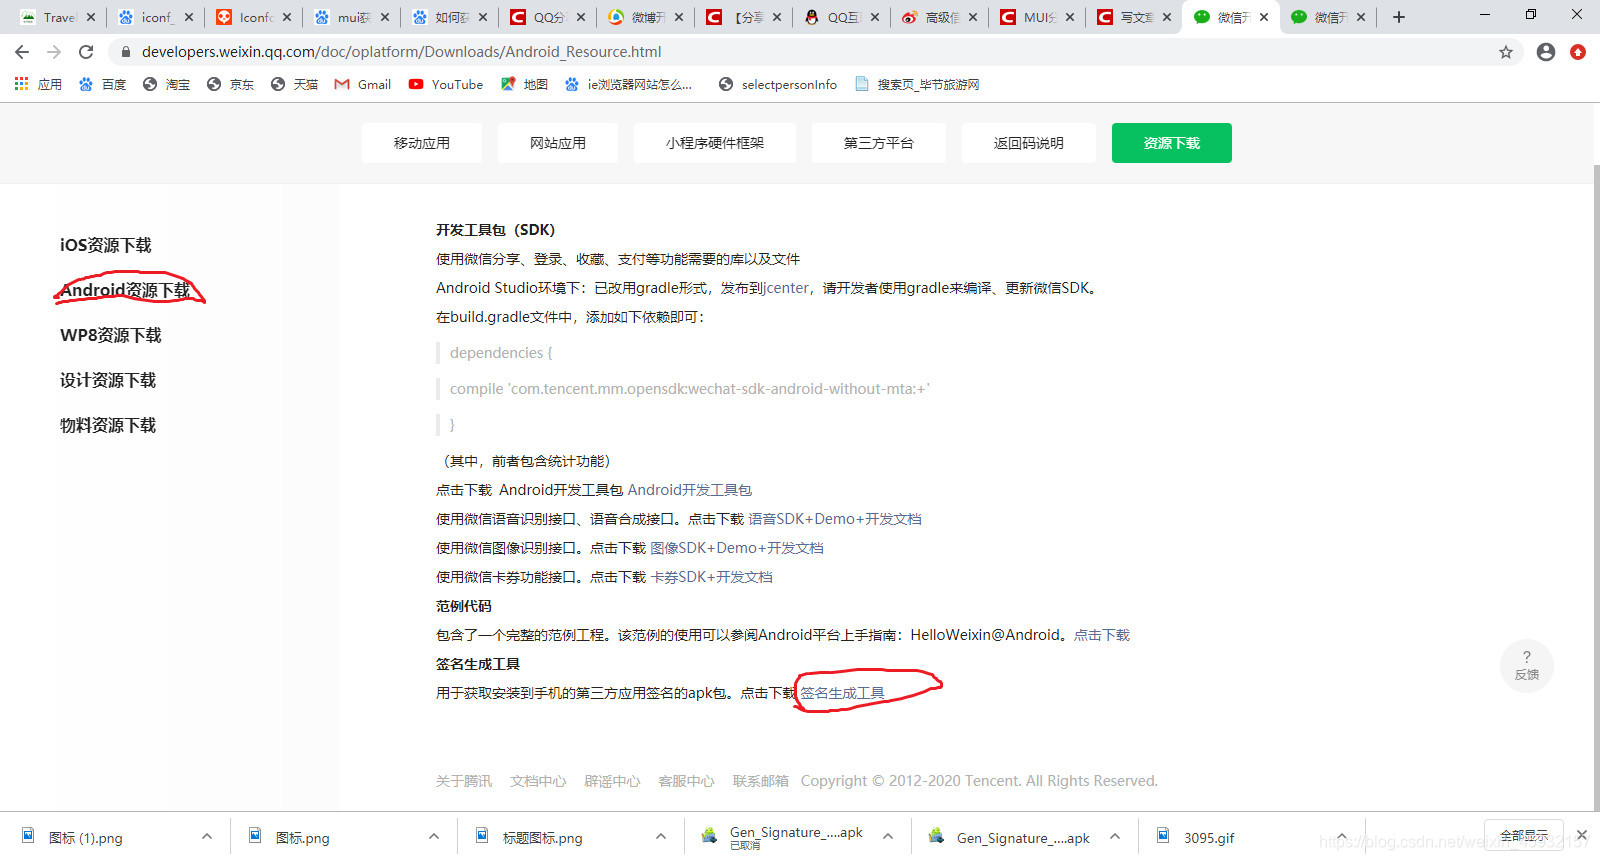Open the 搜索页_毕节旅游网 bookmark
1600x860 pixels.
pos(918,85)
